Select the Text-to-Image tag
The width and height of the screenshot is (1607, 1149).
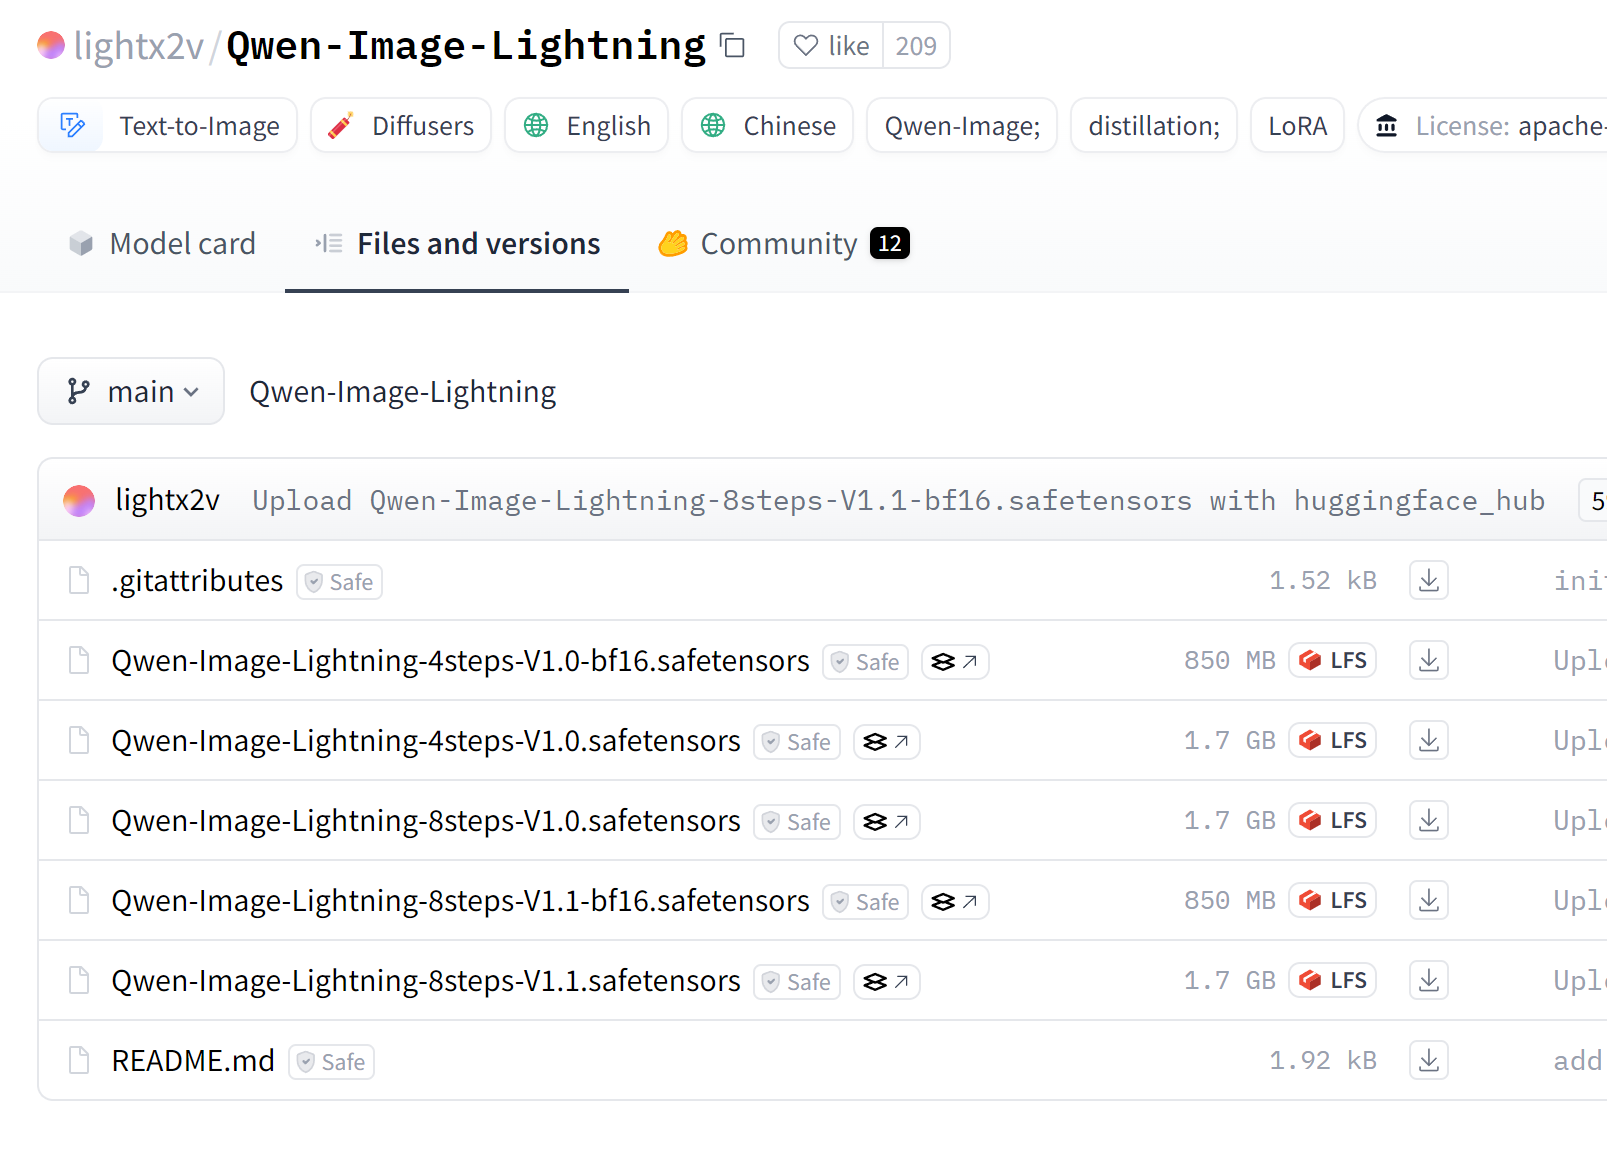168,126
